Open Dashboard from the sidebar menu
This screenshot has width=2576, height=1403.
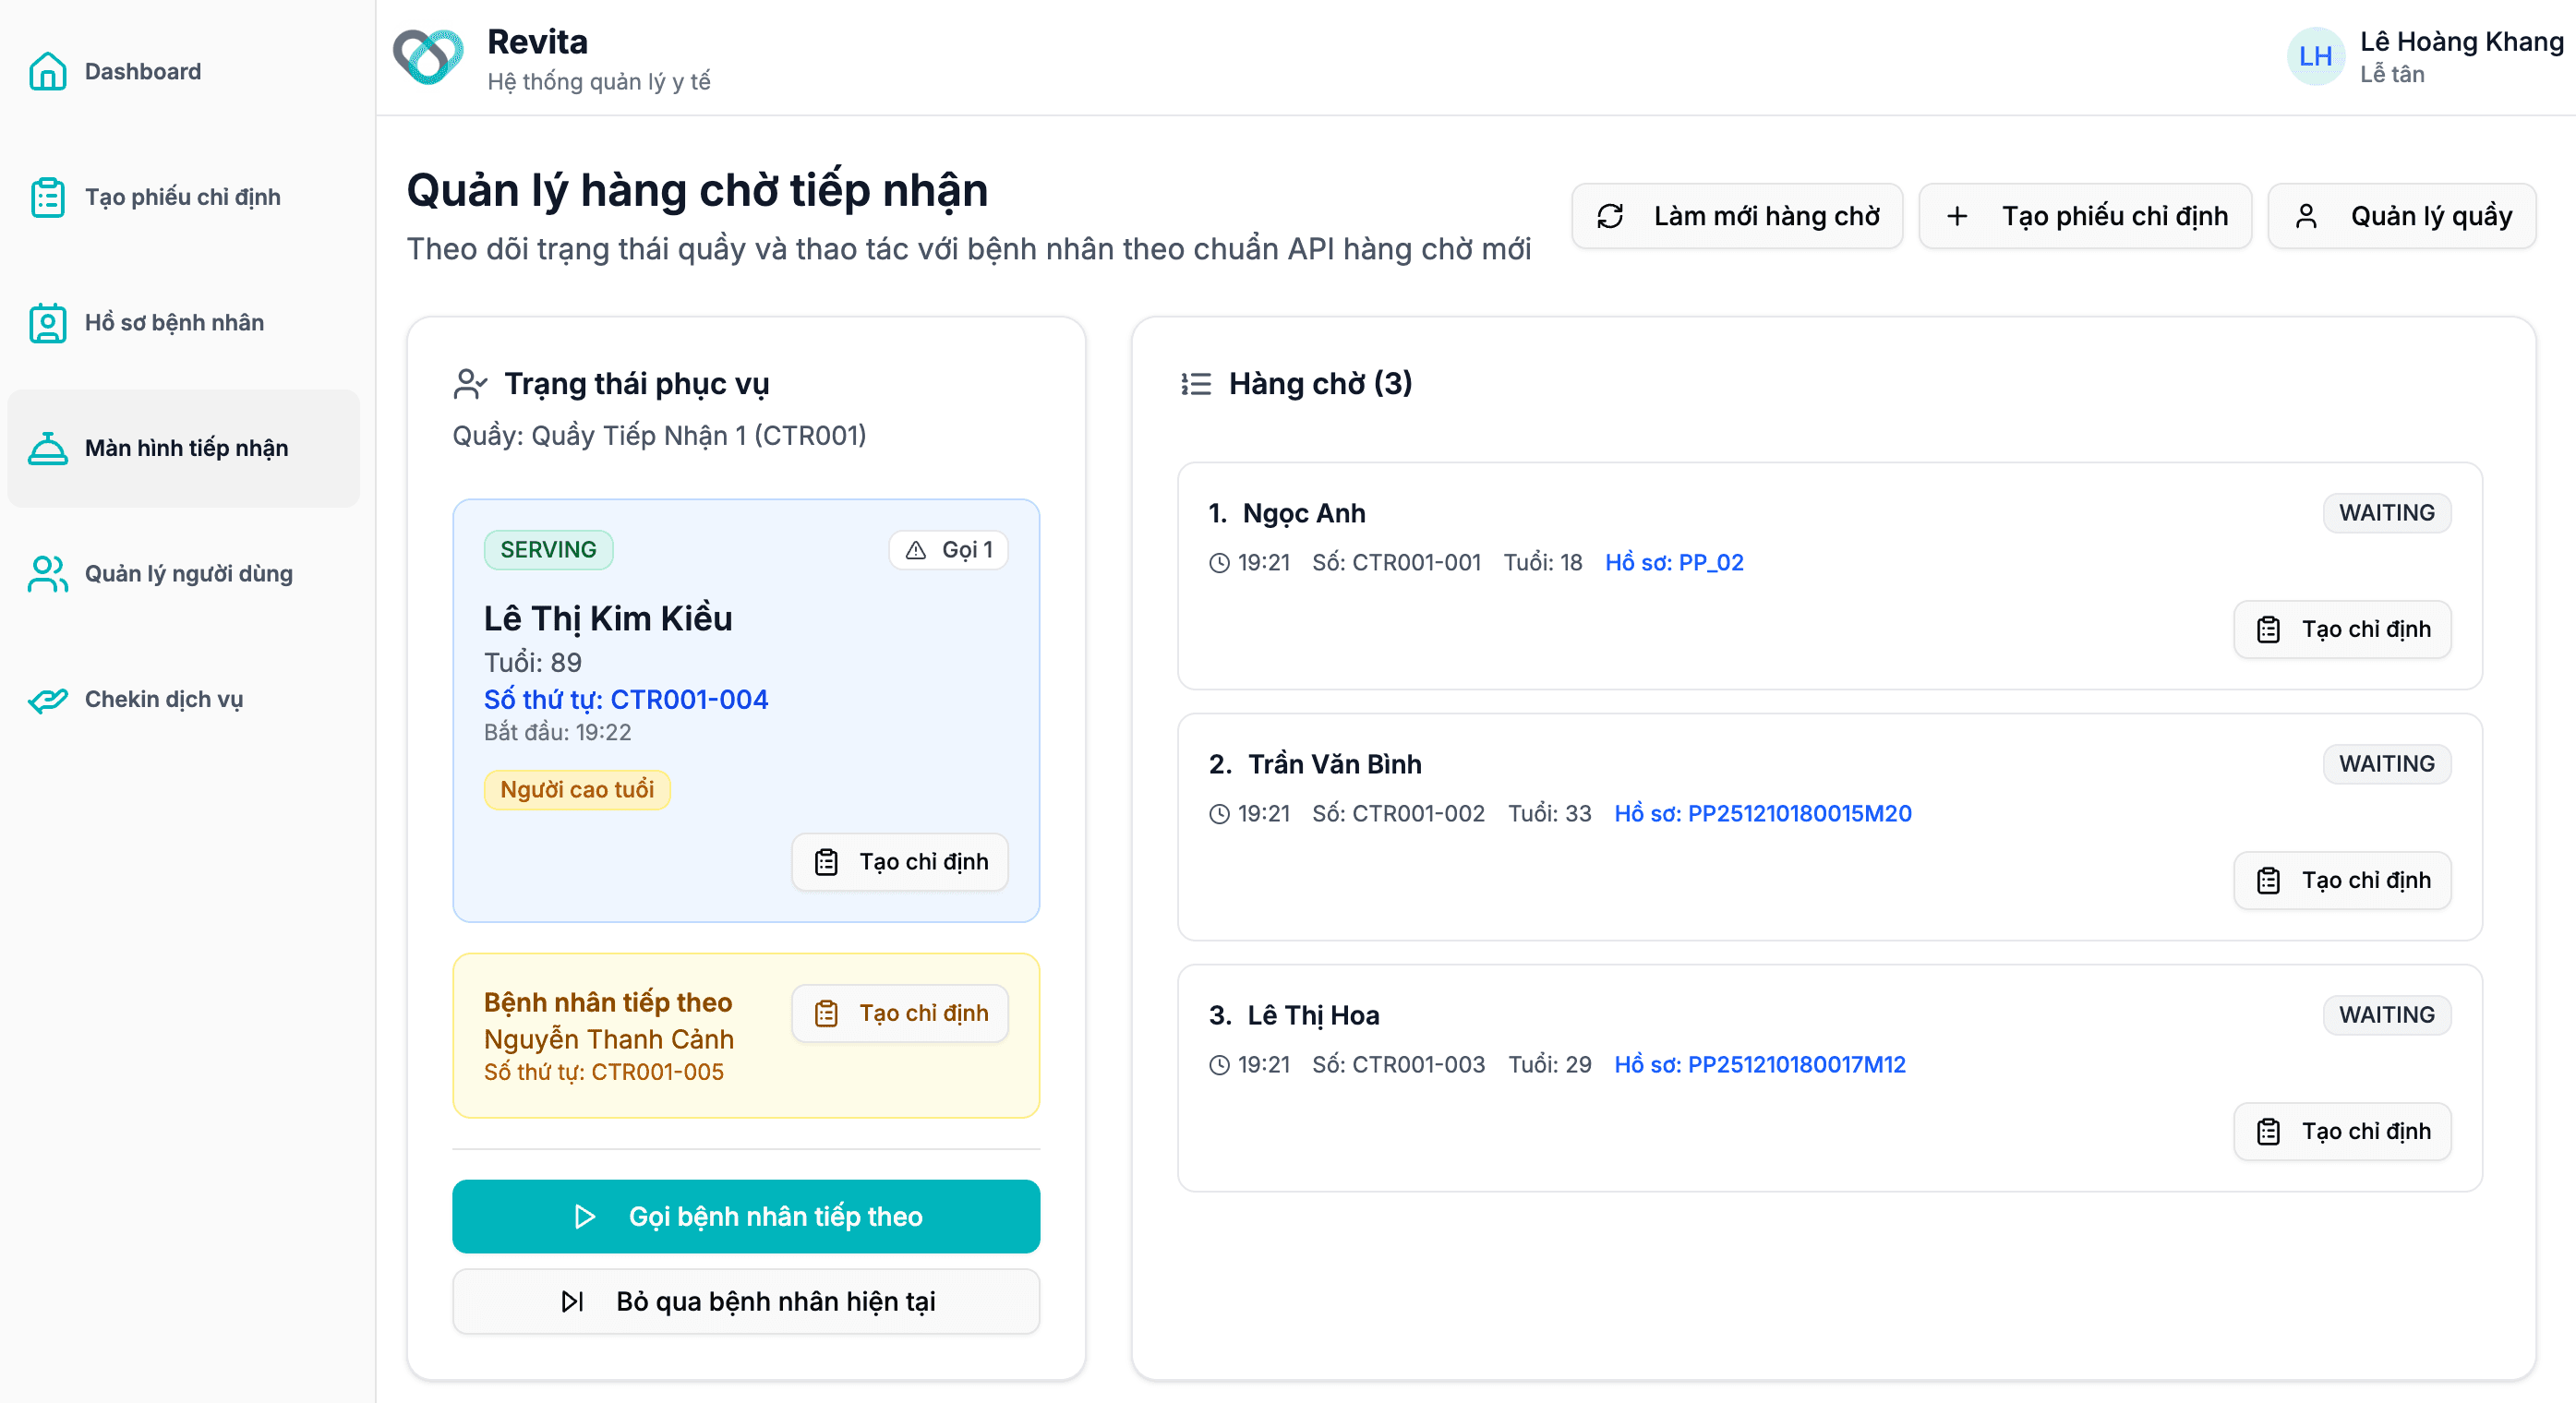[183, 71]
